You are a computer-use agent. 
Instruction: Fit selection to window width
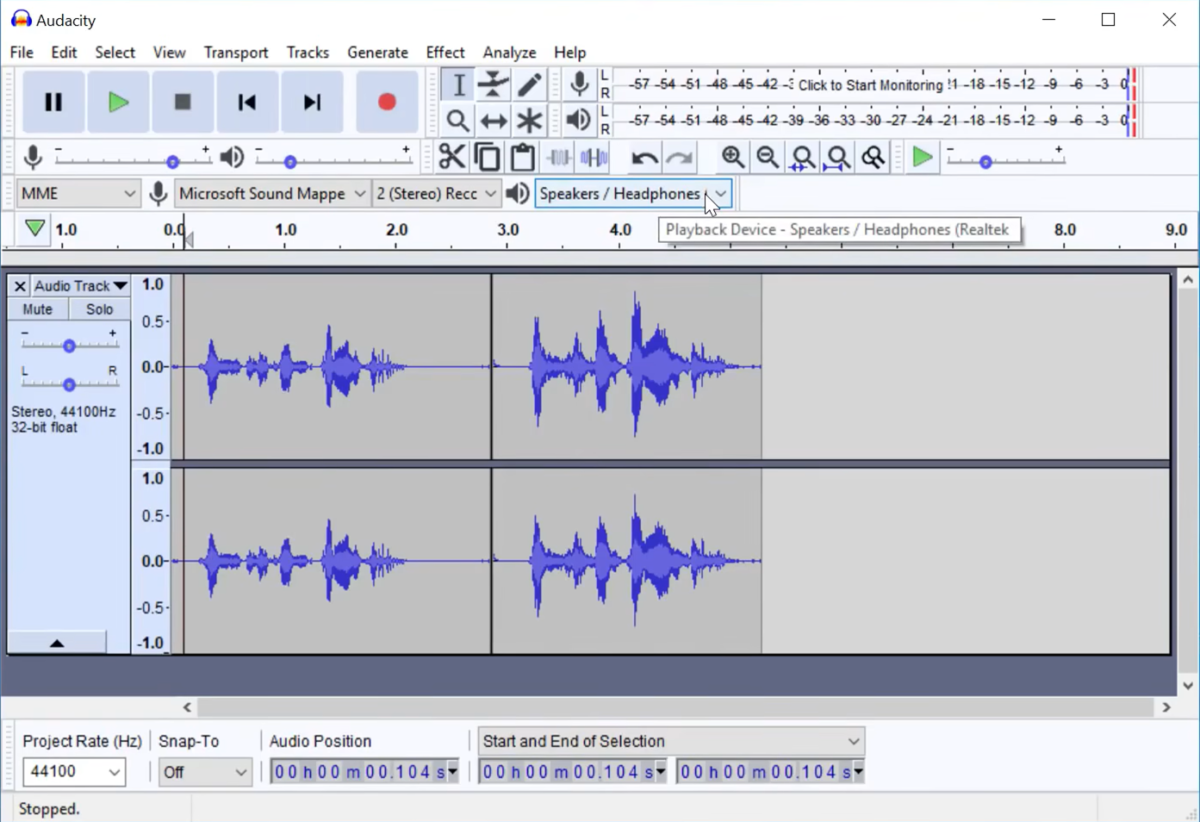803,157
